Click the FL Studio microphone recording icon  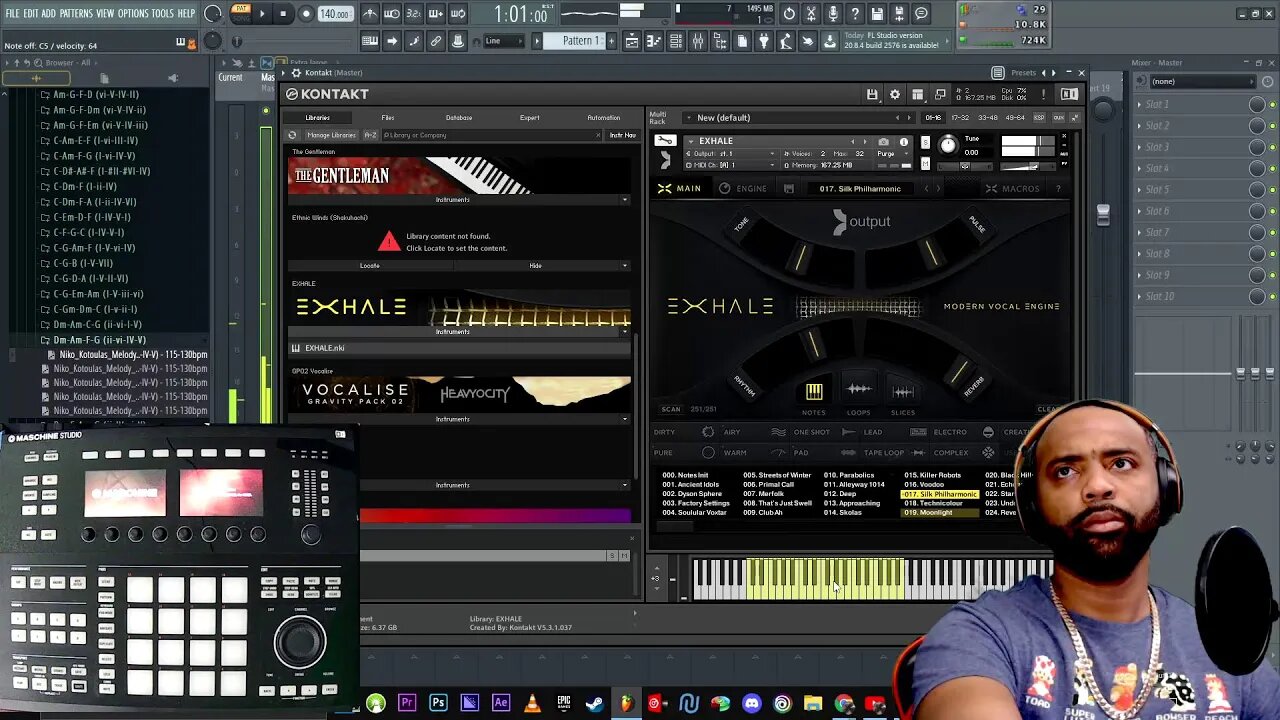coord(833,14)
